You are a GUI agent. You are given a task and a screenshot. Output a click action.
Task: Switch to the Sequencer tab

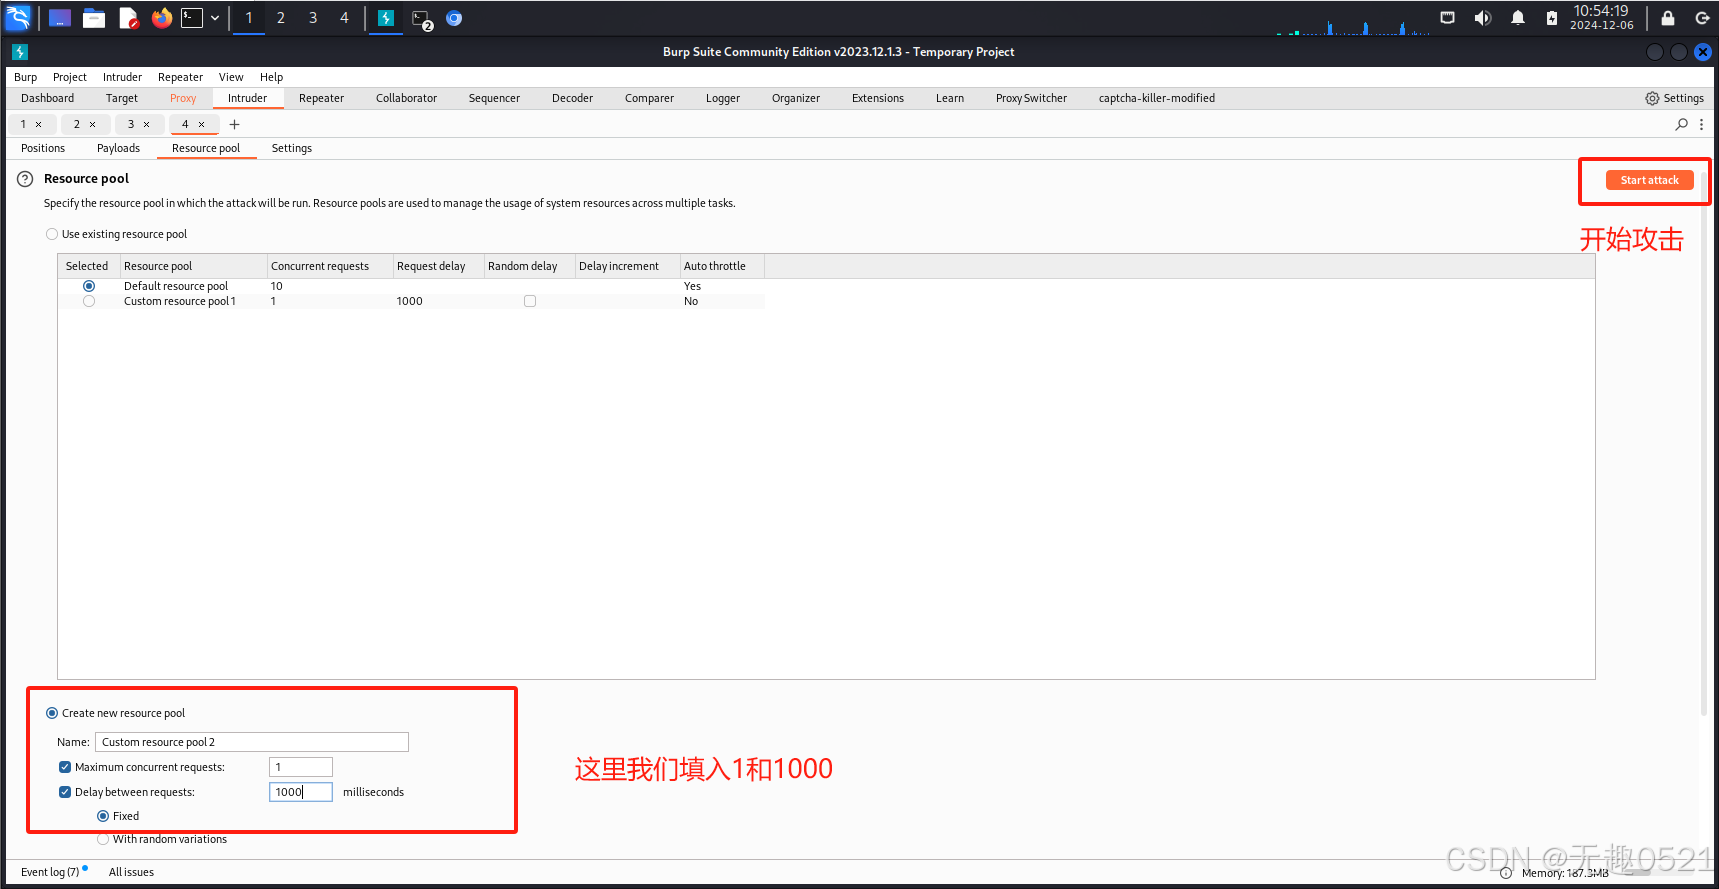click(x=494, y=98)
